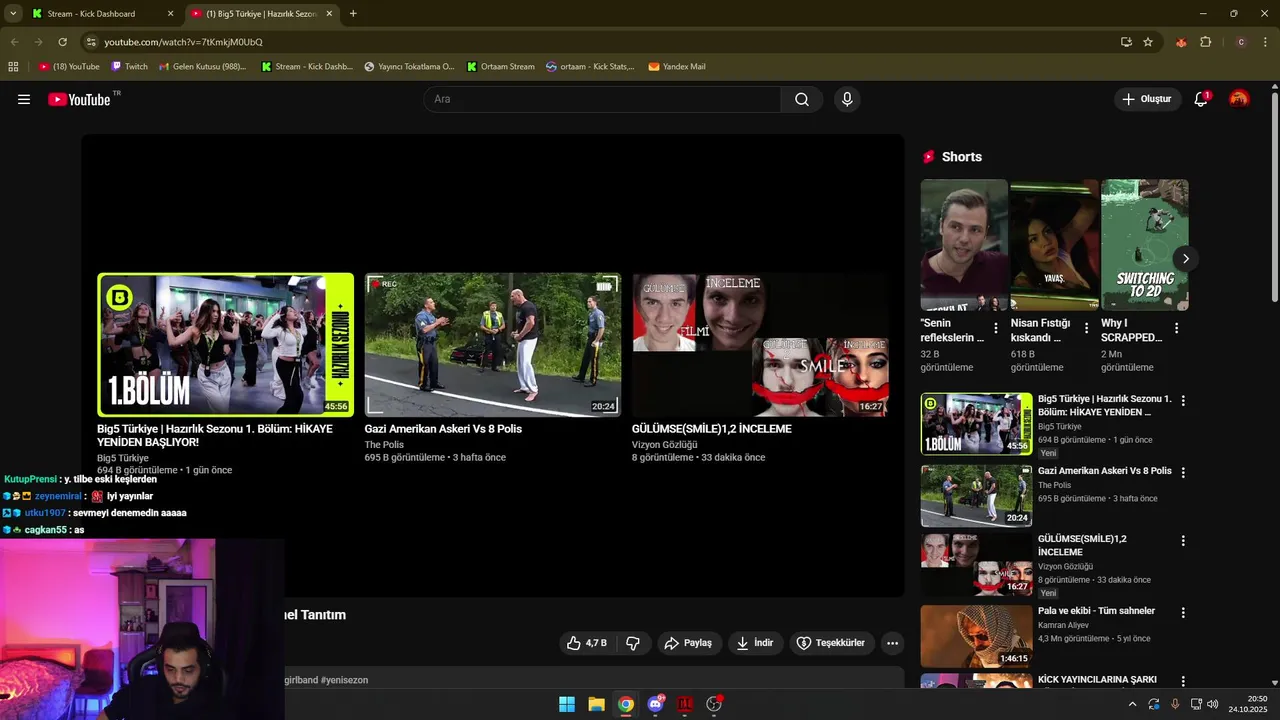Open the Yayıncı Tokatlama bookmark
Image resolution: width=1280 pixels, height=720 pixels.
coord(409,67)
